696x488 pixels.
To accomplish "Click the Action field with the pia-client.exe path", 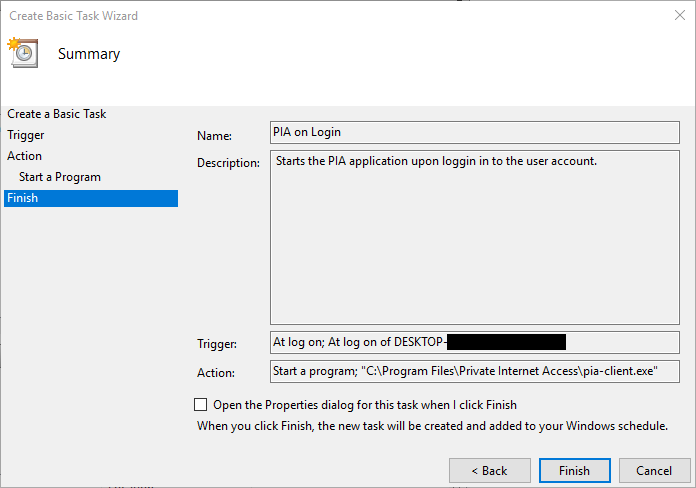I will (x=474, y=372).
